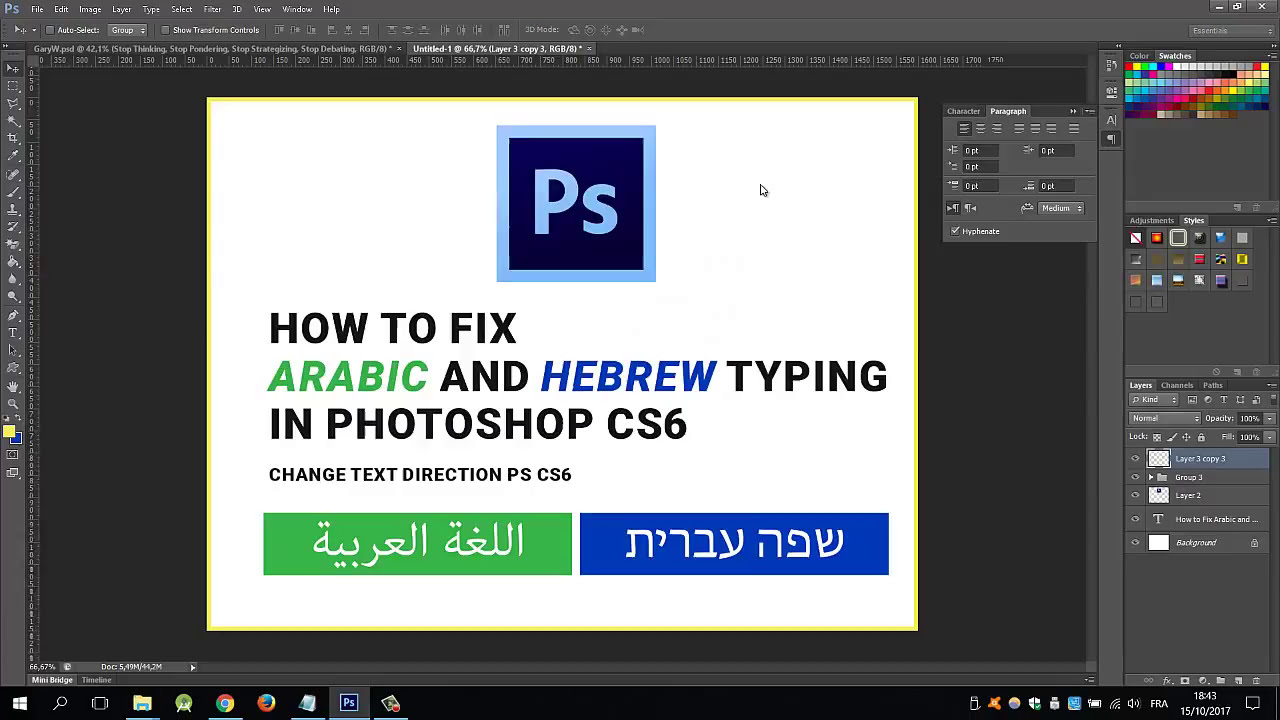
Task: Open the Layer menu
Action: [121, 9]
